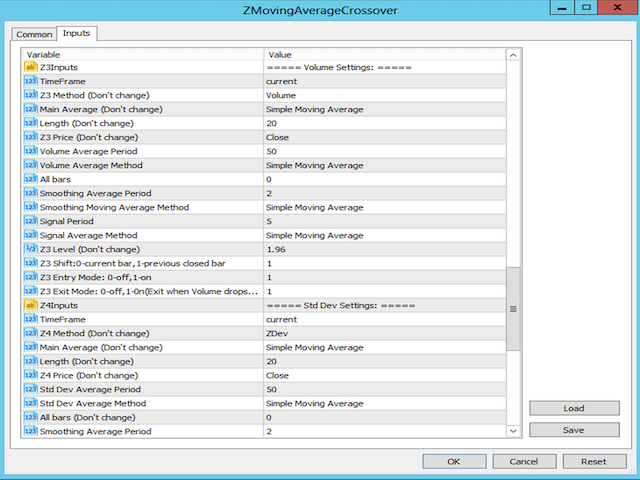
Task: Select the All bars label without Don't change
Action: pos(55,179)
